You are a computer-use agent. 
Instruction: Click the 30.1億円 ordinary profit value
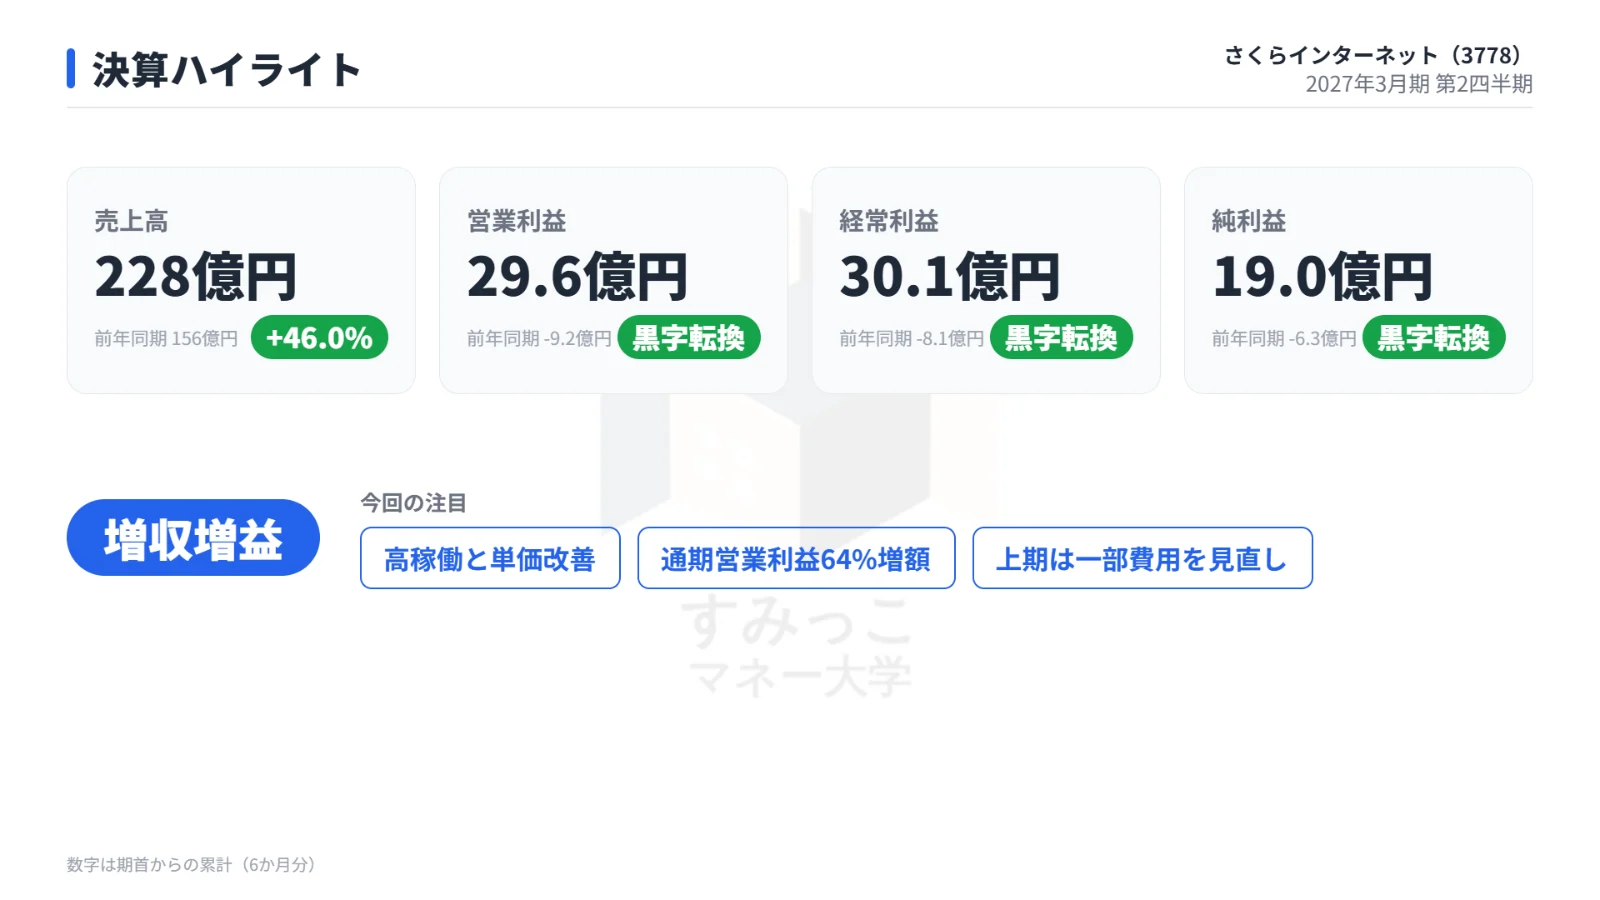point(950,277)
